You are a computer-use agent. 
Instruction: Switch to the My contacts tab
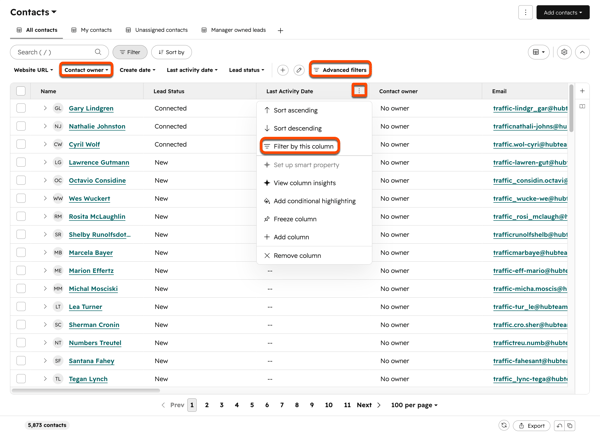(x=91, y=30)
